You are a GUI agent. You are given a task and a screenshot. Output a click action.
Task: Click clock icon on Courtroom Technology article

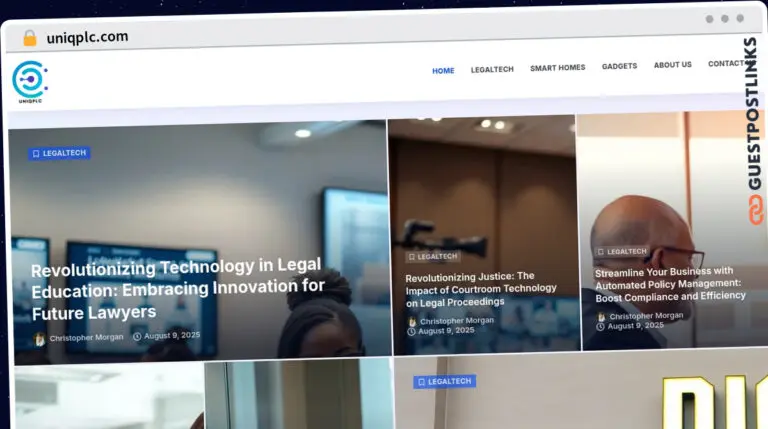(x=411, y=332)
